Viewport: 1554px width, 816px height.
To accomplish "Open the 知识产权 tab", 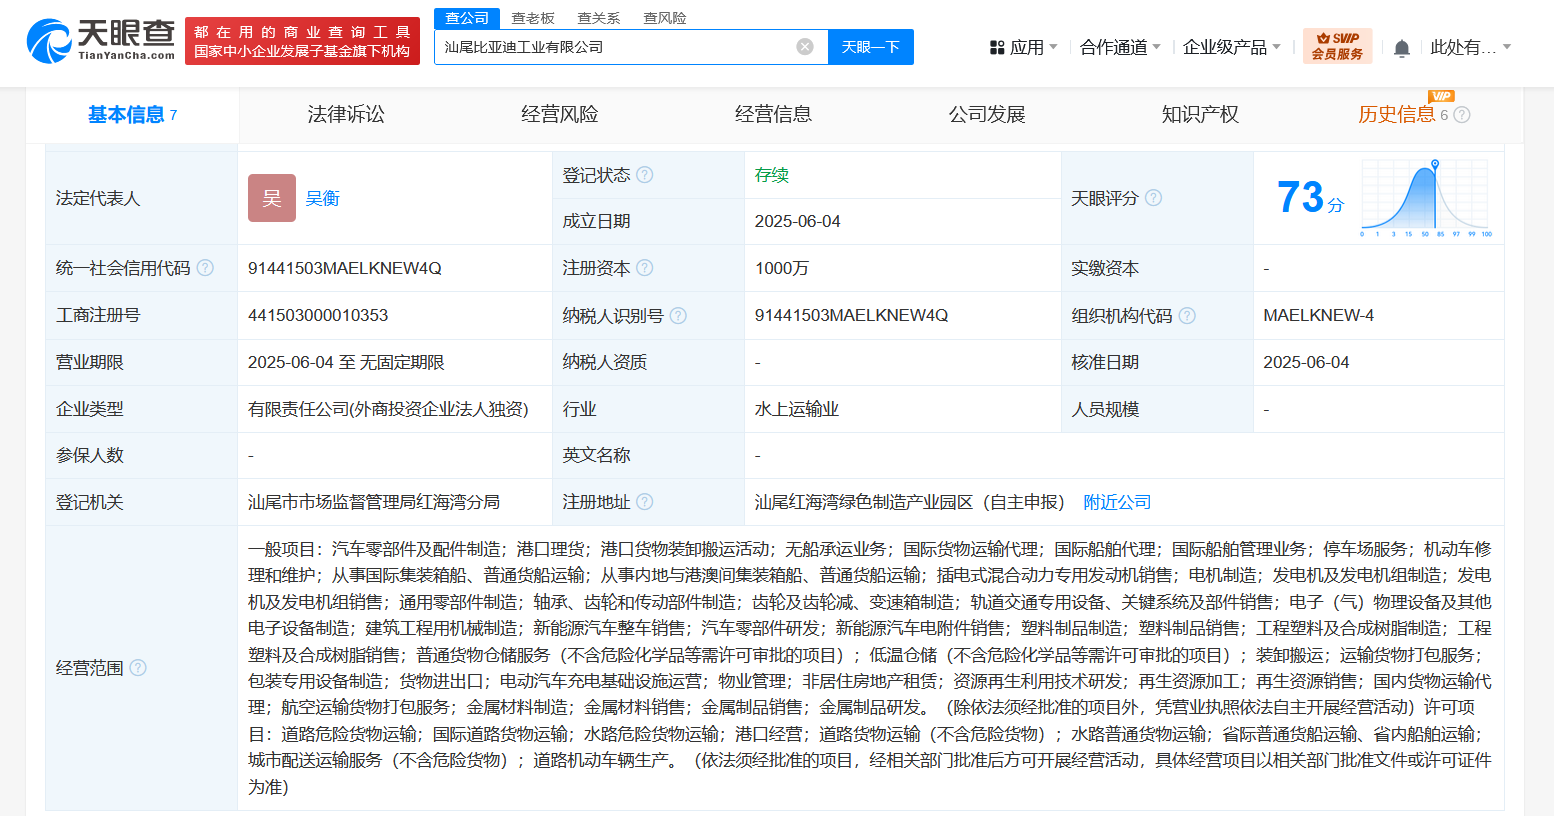I will (1200, 115).
